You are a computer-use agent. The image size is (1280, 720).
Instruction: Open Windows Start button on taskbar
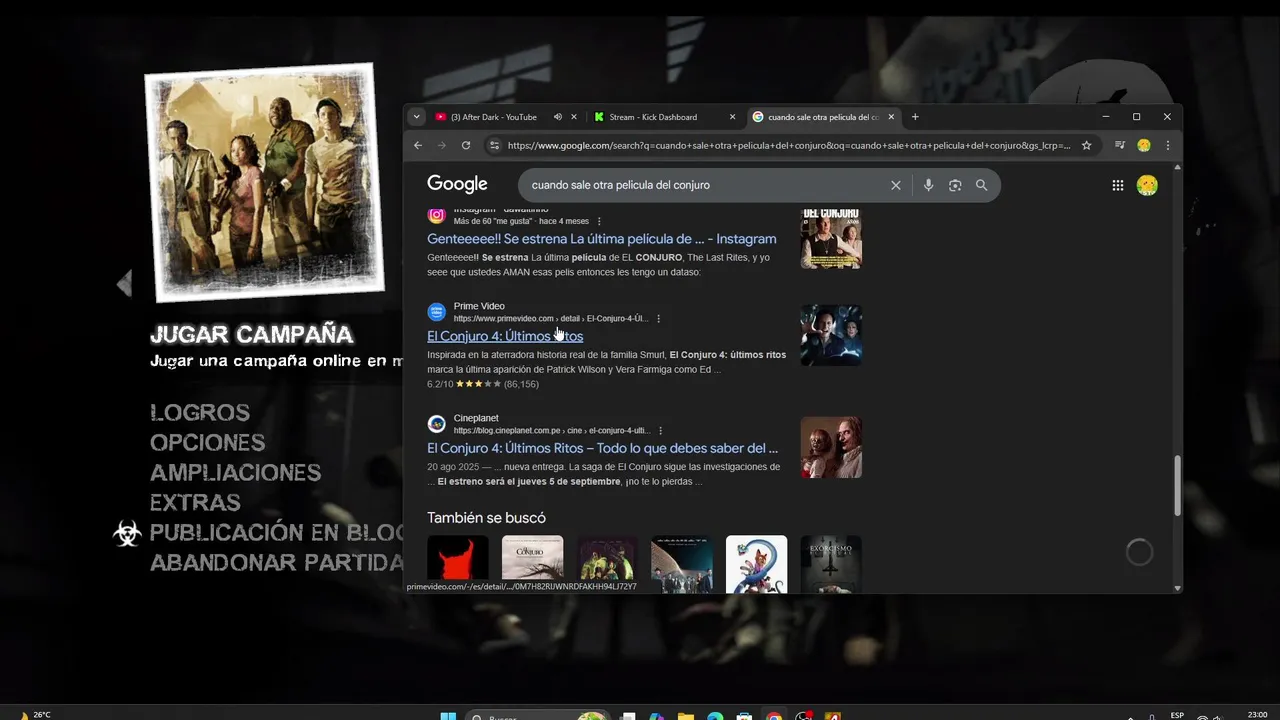(x=448, y=716)
